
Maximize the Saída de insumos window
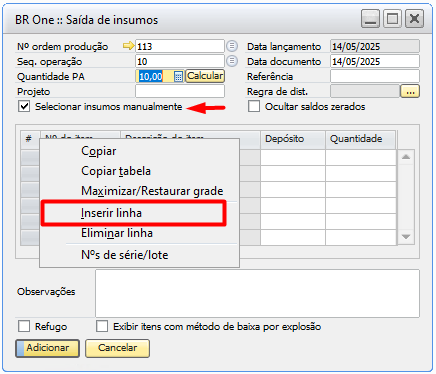392,18
